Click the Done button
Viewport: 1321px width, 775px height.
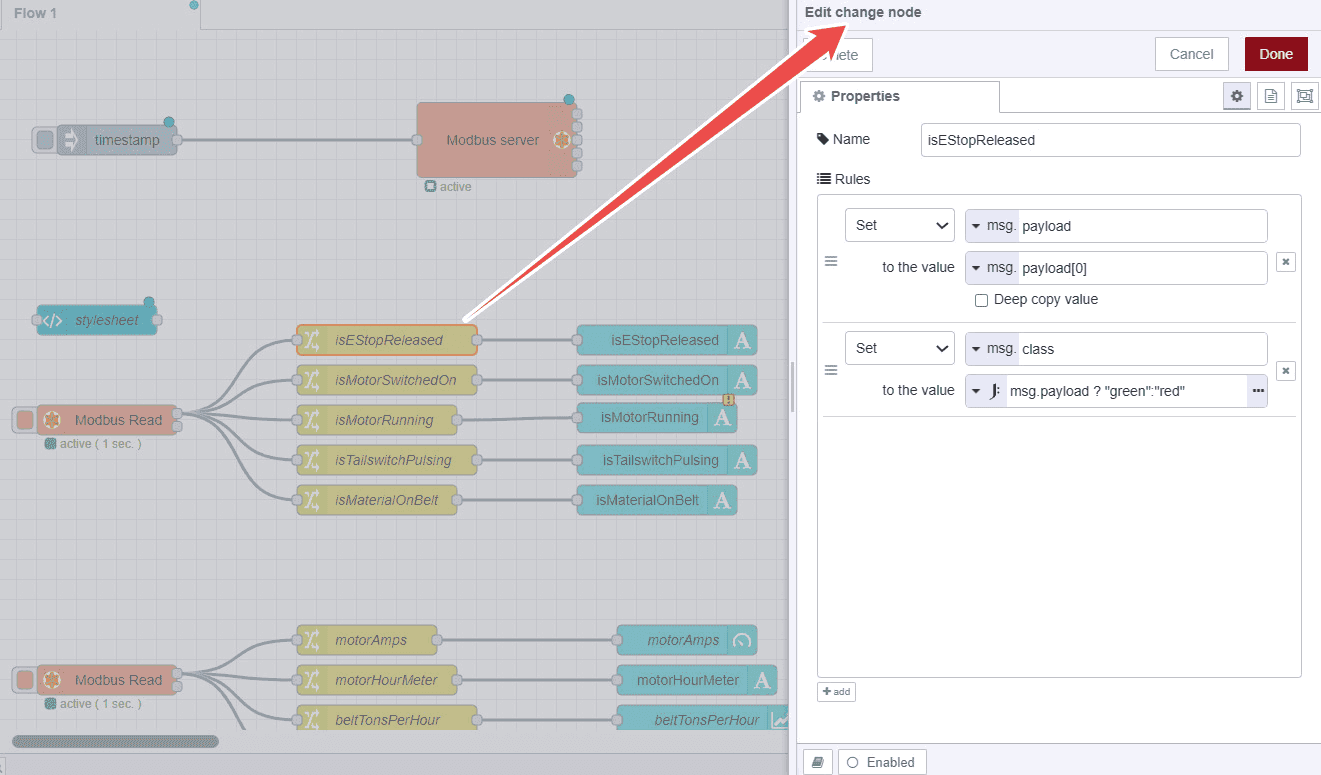tap(1276, 53)
